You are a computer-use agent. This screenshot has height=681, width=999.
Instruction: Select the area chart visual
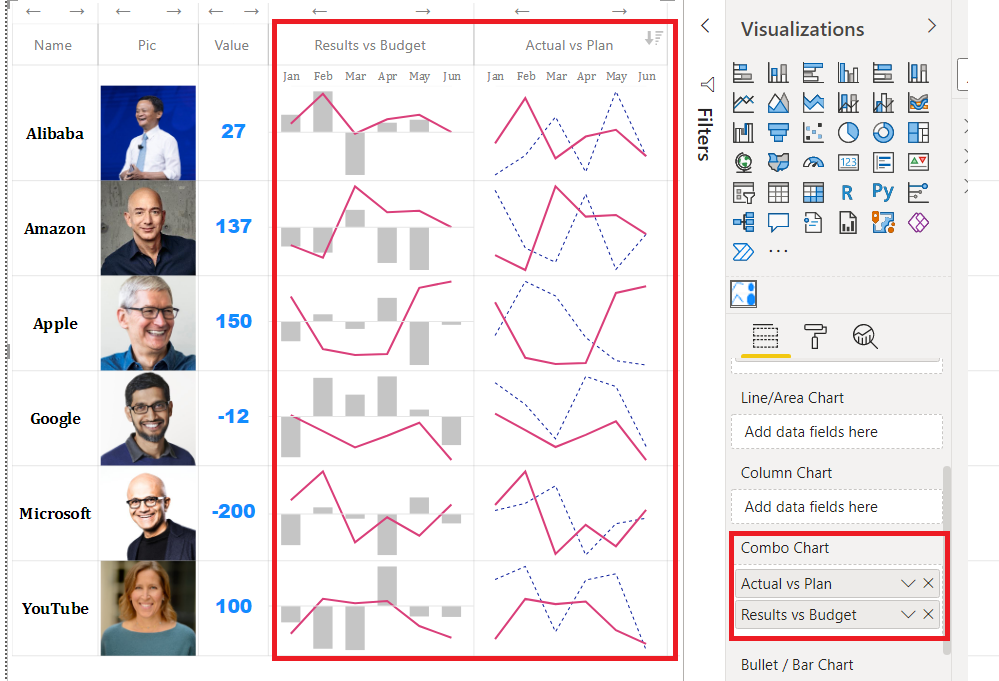pyautogui.click(x=778, y=103)
